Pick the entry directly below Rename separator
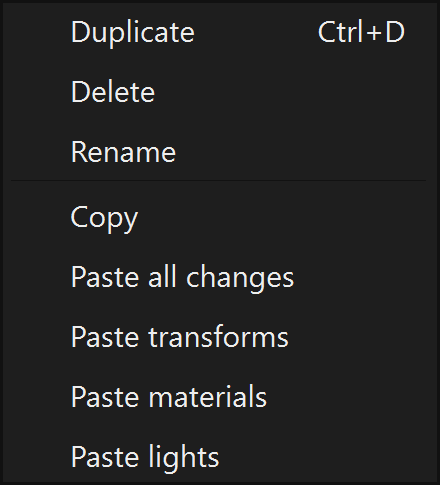Screen dimensions: 440x485 [220, 217]
